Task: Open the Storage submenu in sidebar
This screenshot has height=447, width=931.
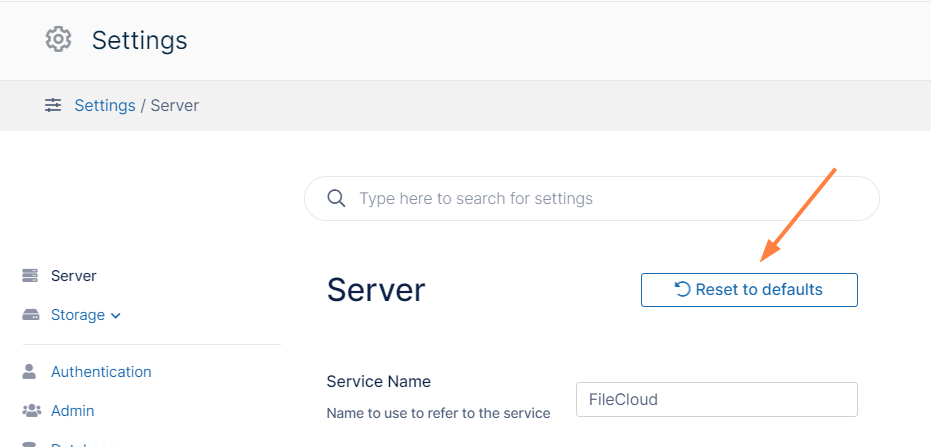Action: (x=78, y=315)
